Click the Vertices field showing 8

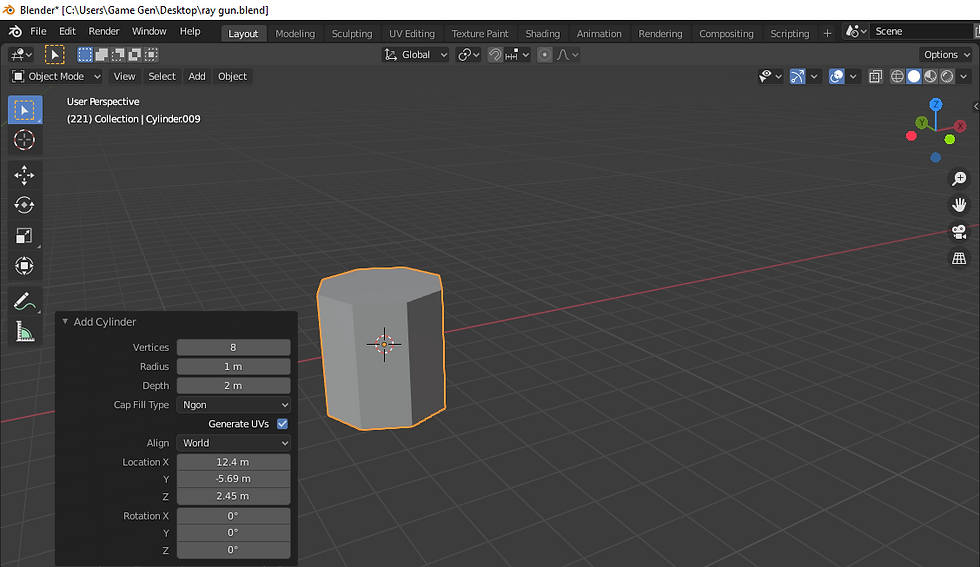pyautogui.click(x=233, y=348)
